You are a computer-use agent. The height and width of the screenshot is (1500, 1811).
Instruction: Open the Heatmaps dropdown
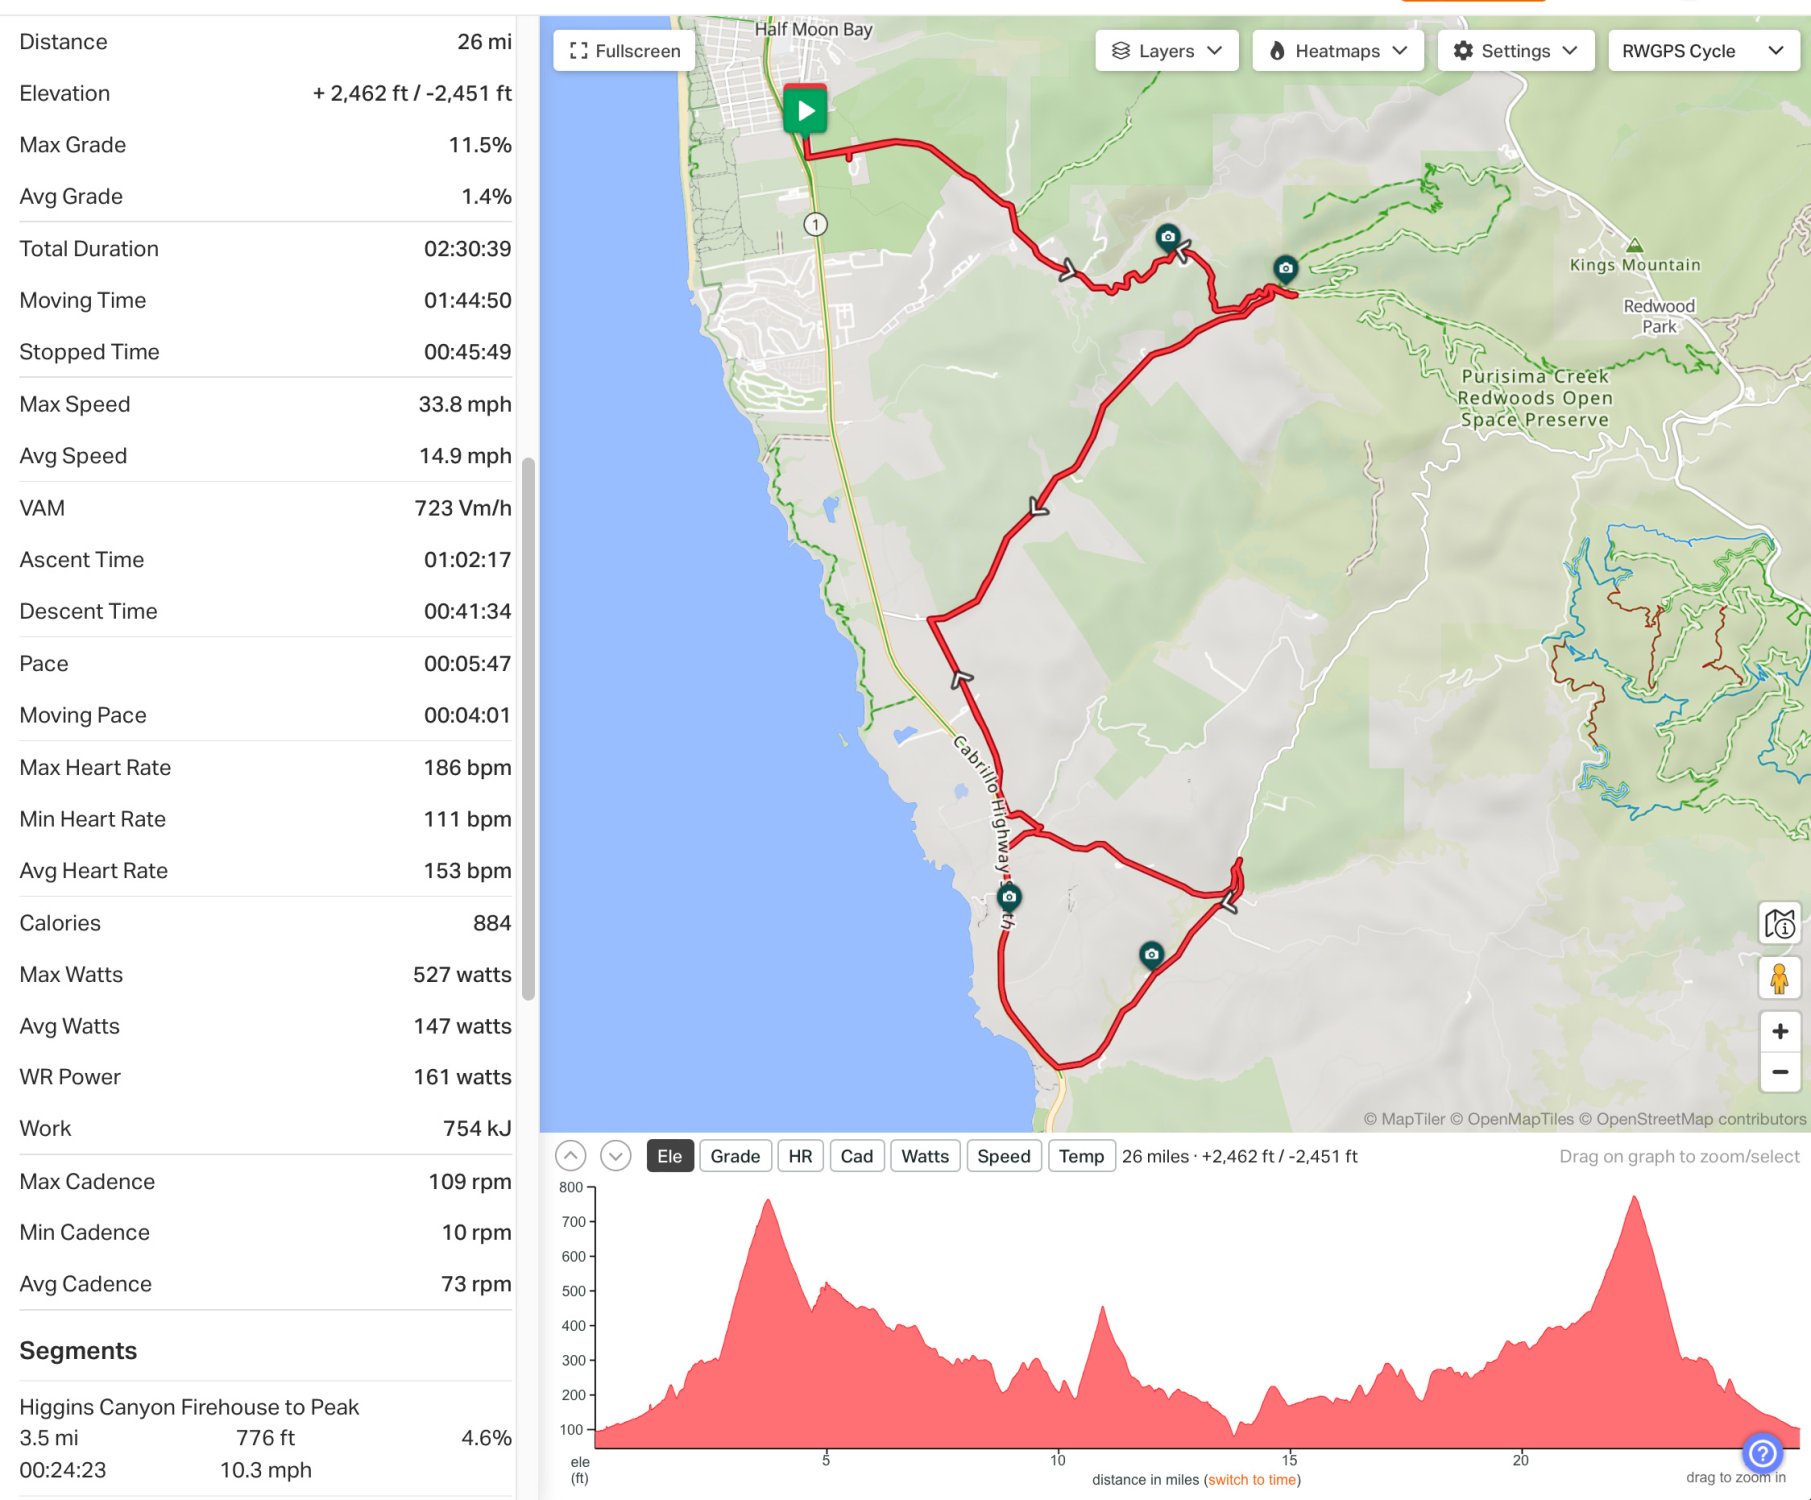pos(1337,51)
